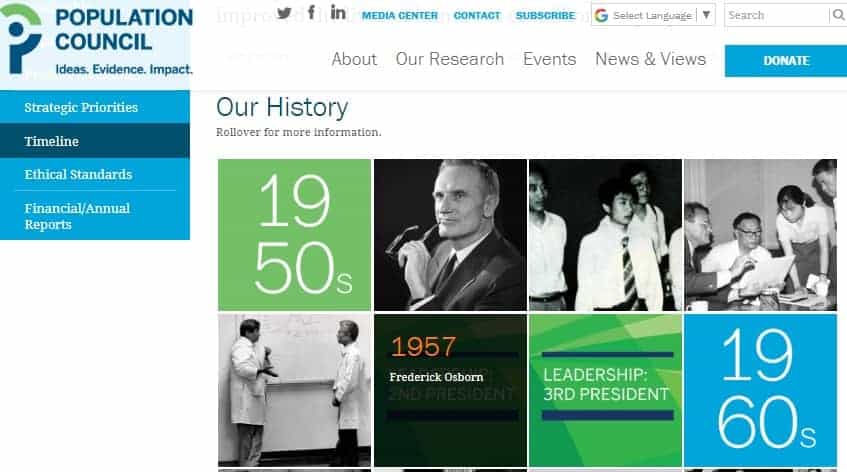This screenshot has width=847, height=472.
Task: Open News & Views menu
Action: 650,59
